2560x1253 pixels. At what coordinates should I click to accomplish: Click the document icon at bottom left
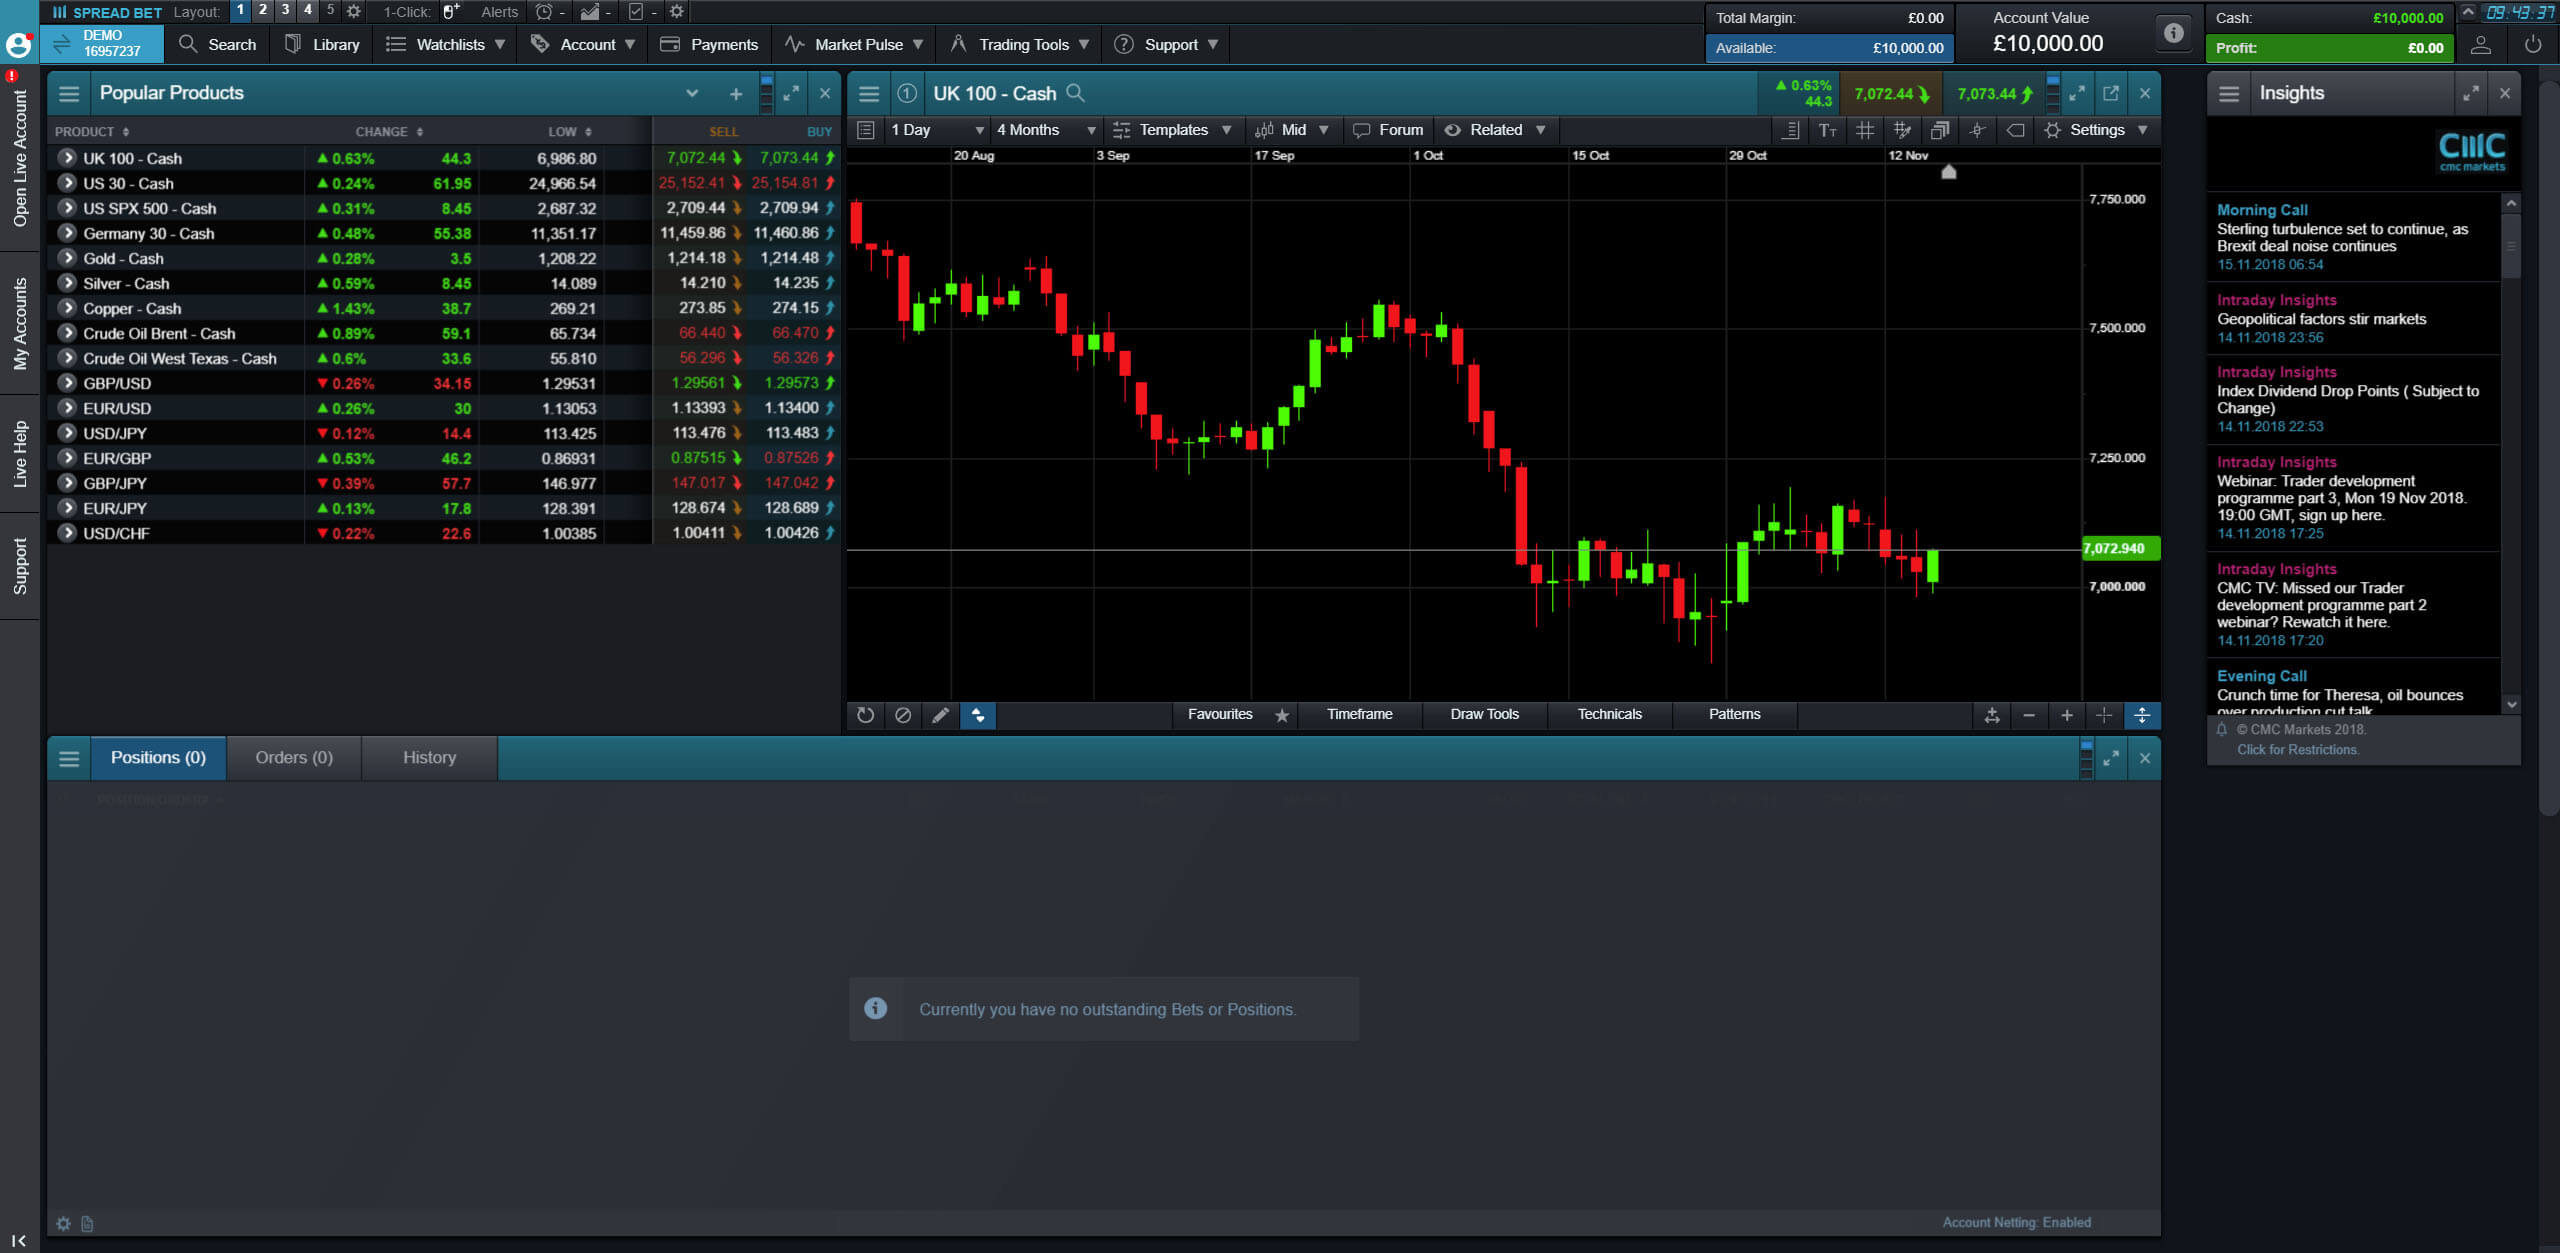pos(87,1223)
